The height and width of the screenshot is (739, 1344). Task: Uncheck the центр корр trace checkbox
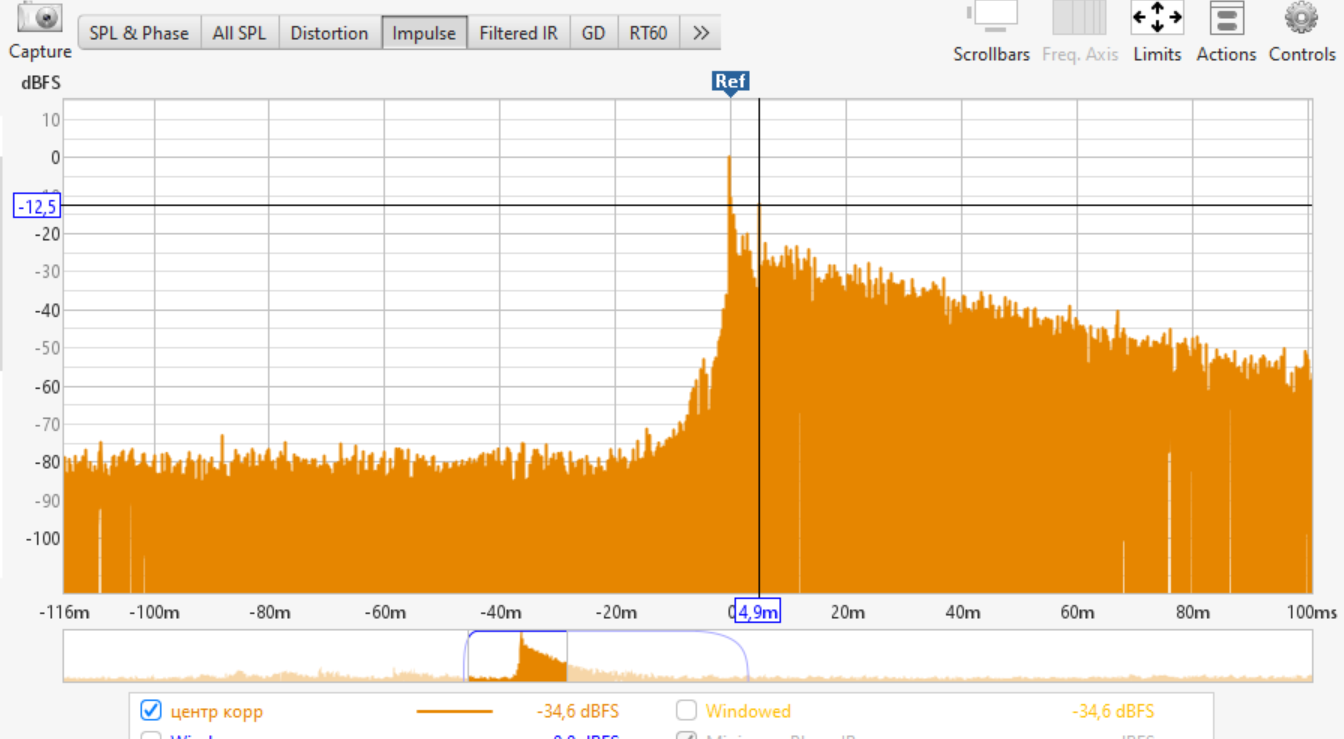click(x=151, y=711)
